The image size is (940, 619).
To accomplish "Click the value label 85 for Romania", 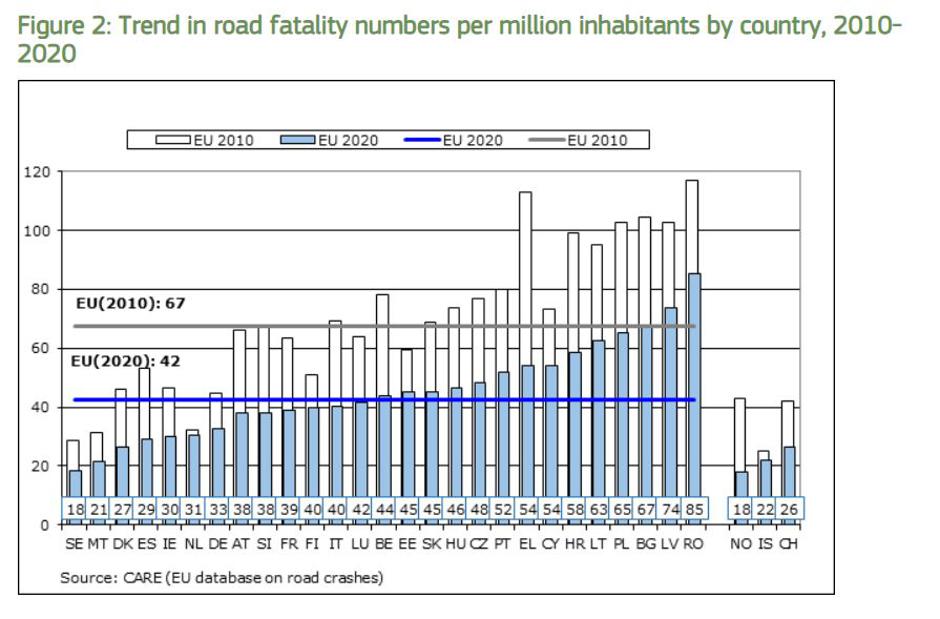I will (x=693, y=510).
